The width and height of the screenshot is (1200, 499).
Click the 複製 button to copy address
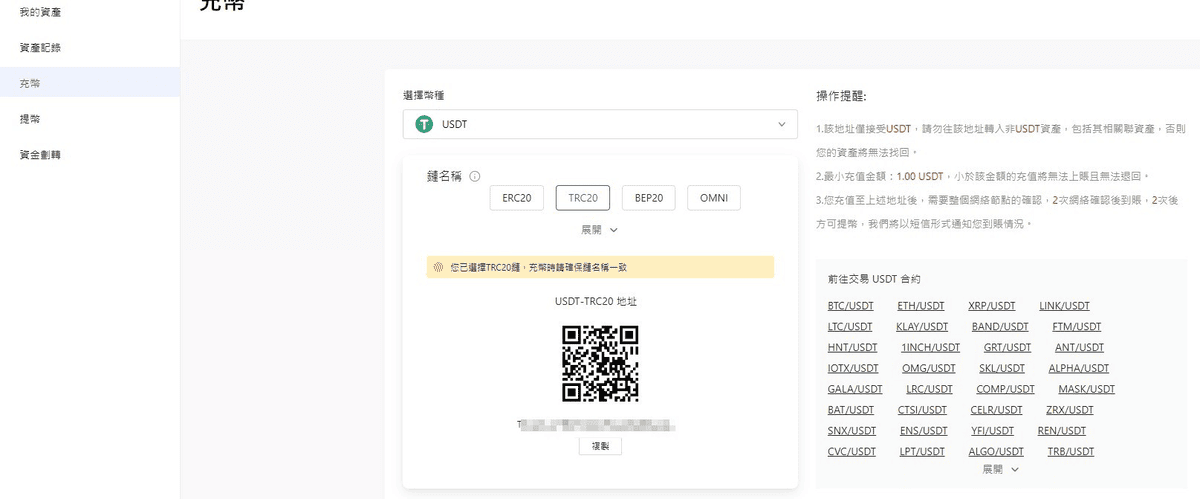(600, 446)
